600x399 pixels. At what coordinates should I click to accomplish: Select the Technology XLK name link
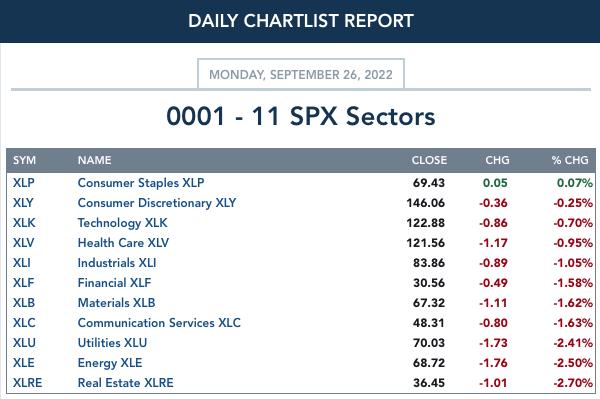[x=122, y=223]
